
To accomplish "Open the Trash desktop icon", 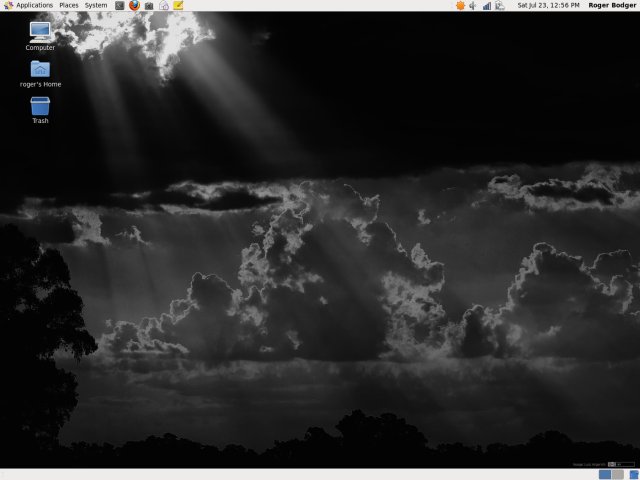I will [x=40, y=110].
